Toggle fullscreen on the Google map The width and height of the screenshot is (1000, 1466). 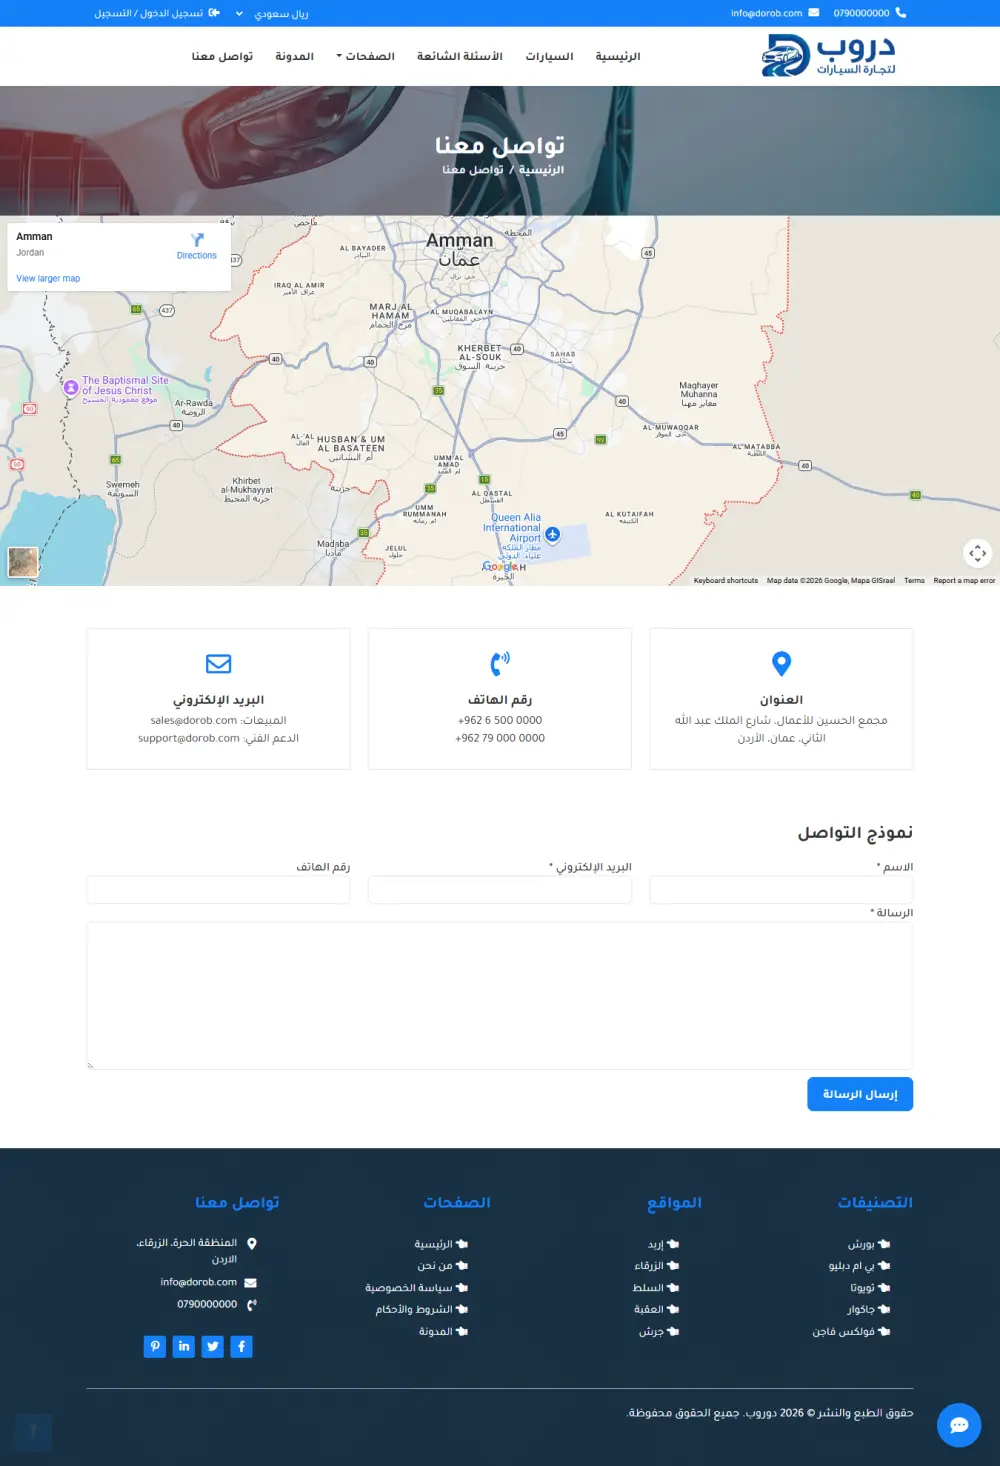[x=976, y=553]
